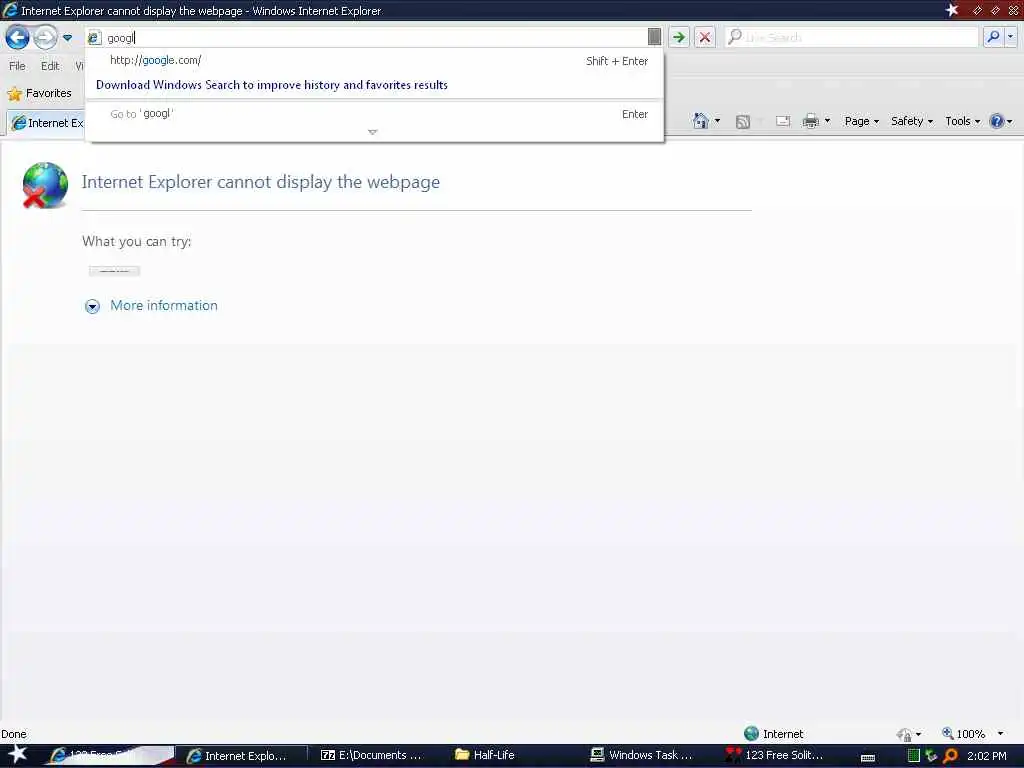Switch to E:\Documents taskbar window

click(x=372, y=756)
